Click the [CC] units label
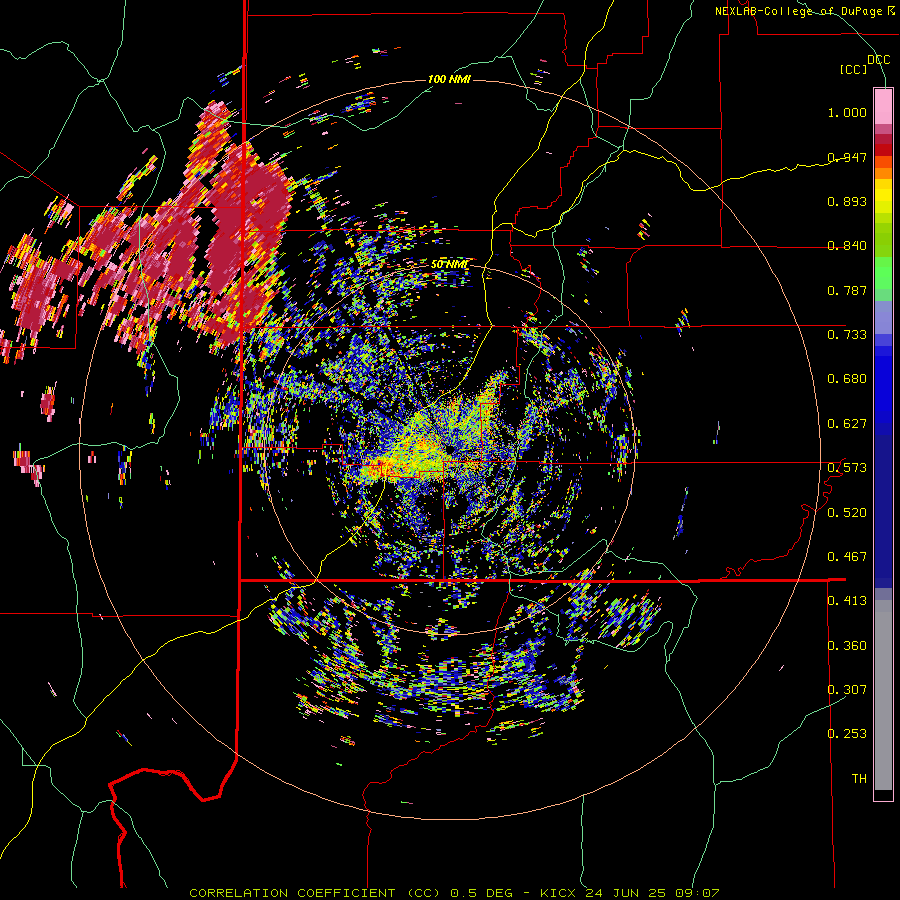 tap(854, 69)
